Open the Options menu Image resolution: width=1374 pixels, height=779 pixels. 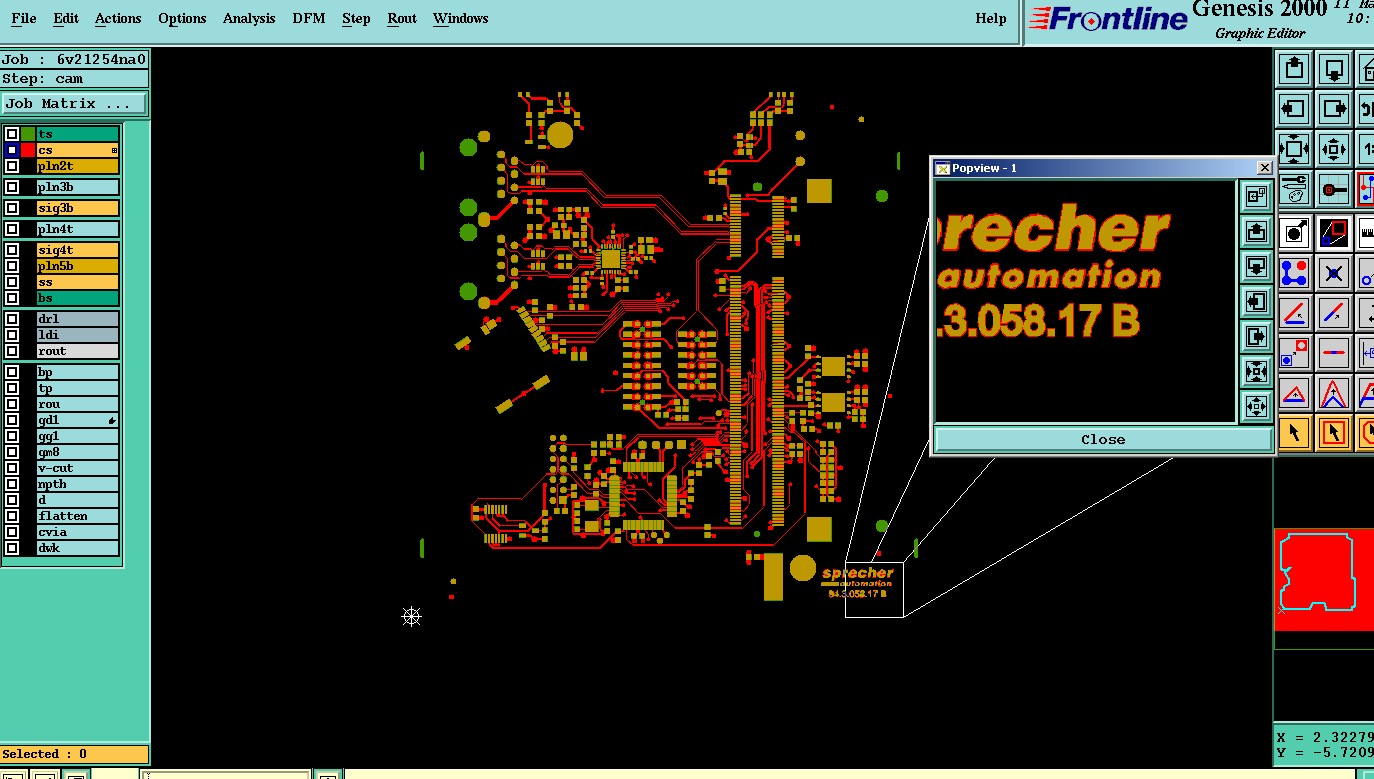182,18
